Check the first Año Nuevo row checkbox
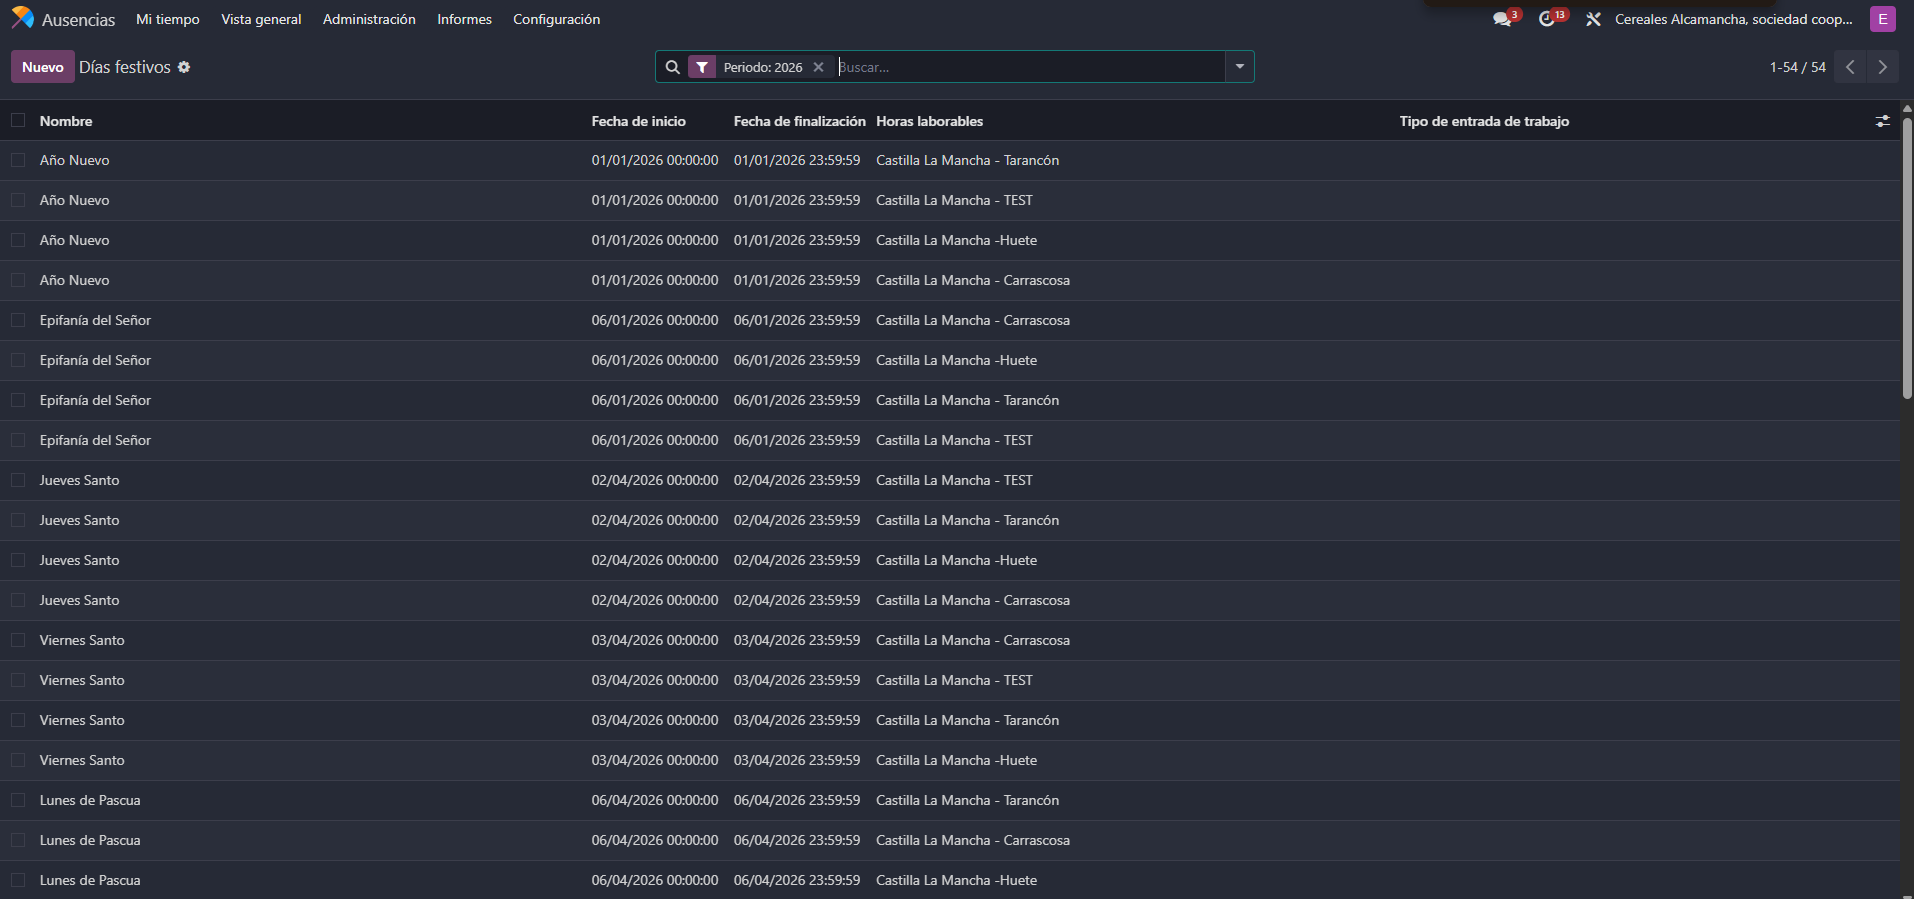This screenshot has height=899, width=1914. pos(18,160)
